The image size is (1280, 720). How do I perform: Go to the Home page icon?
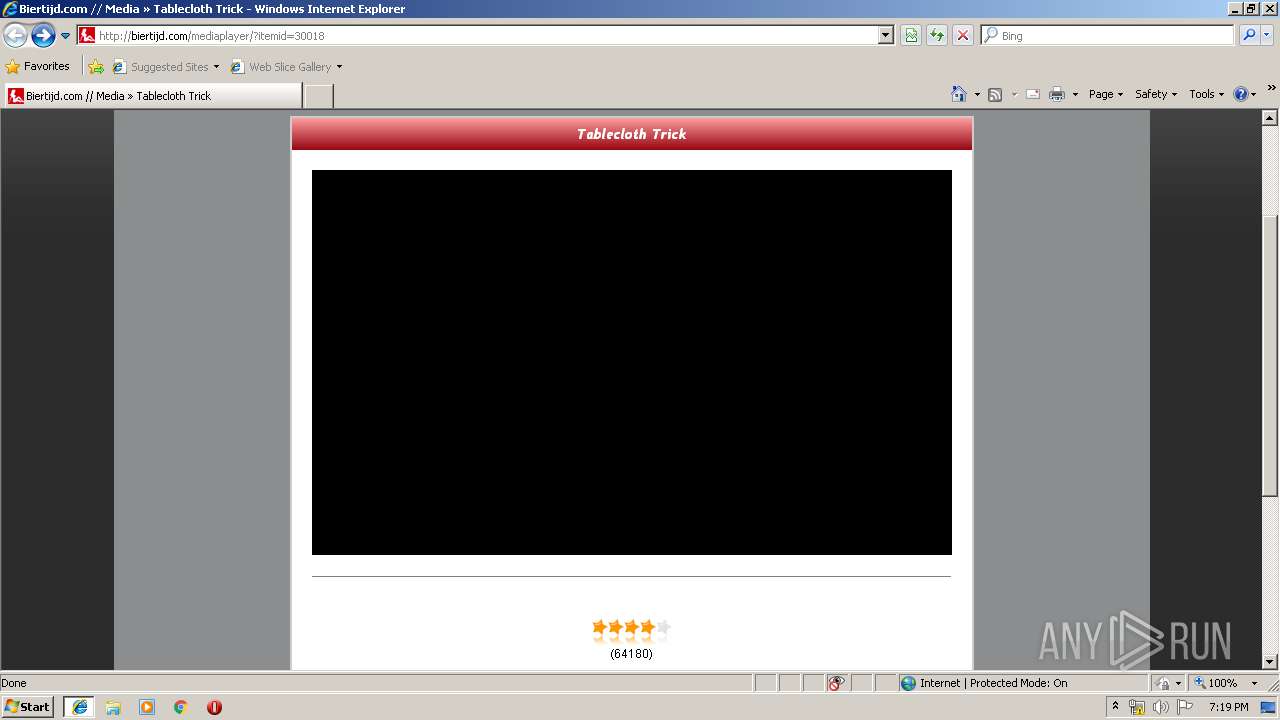(959, 94)
